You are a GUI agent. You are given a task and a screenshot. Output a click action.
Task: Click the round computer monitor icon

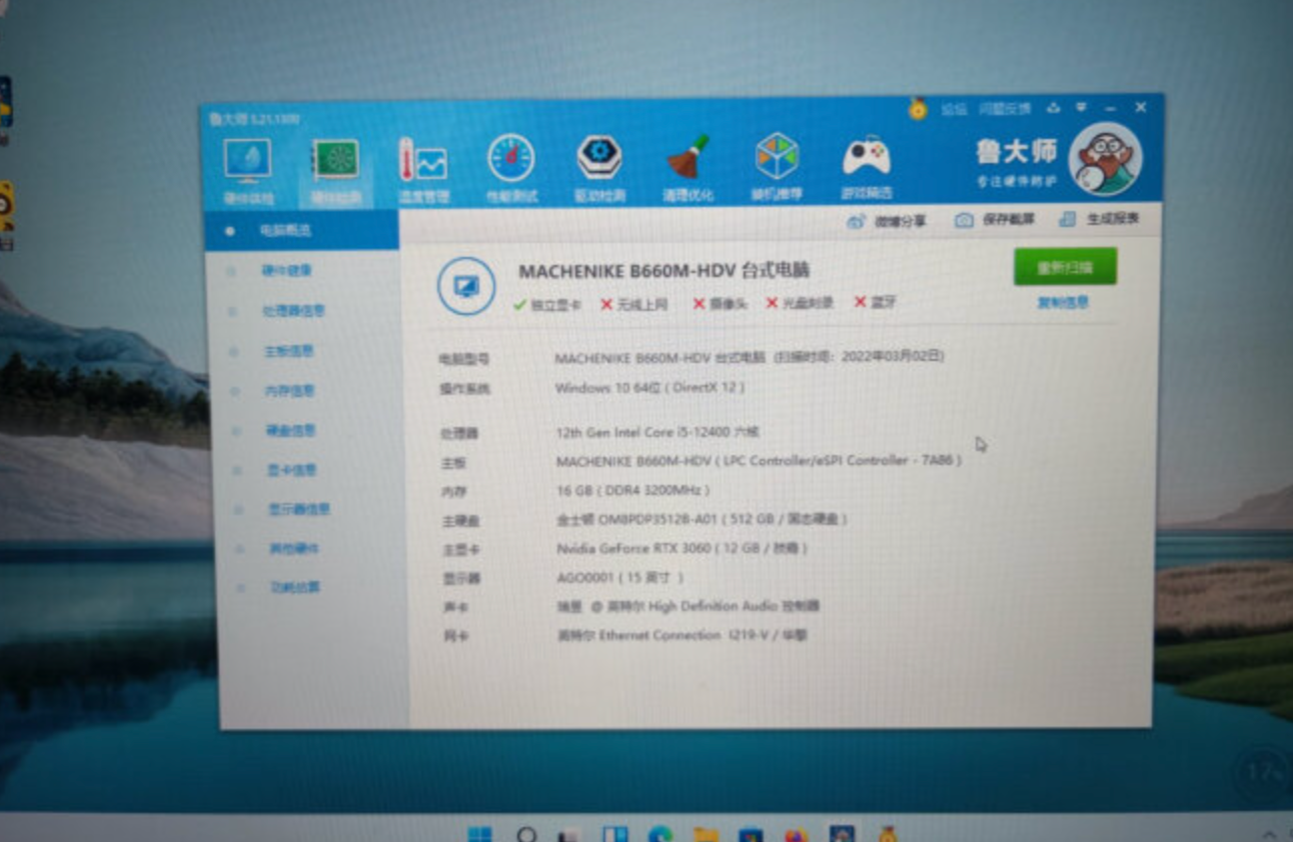tap(466, 285)
